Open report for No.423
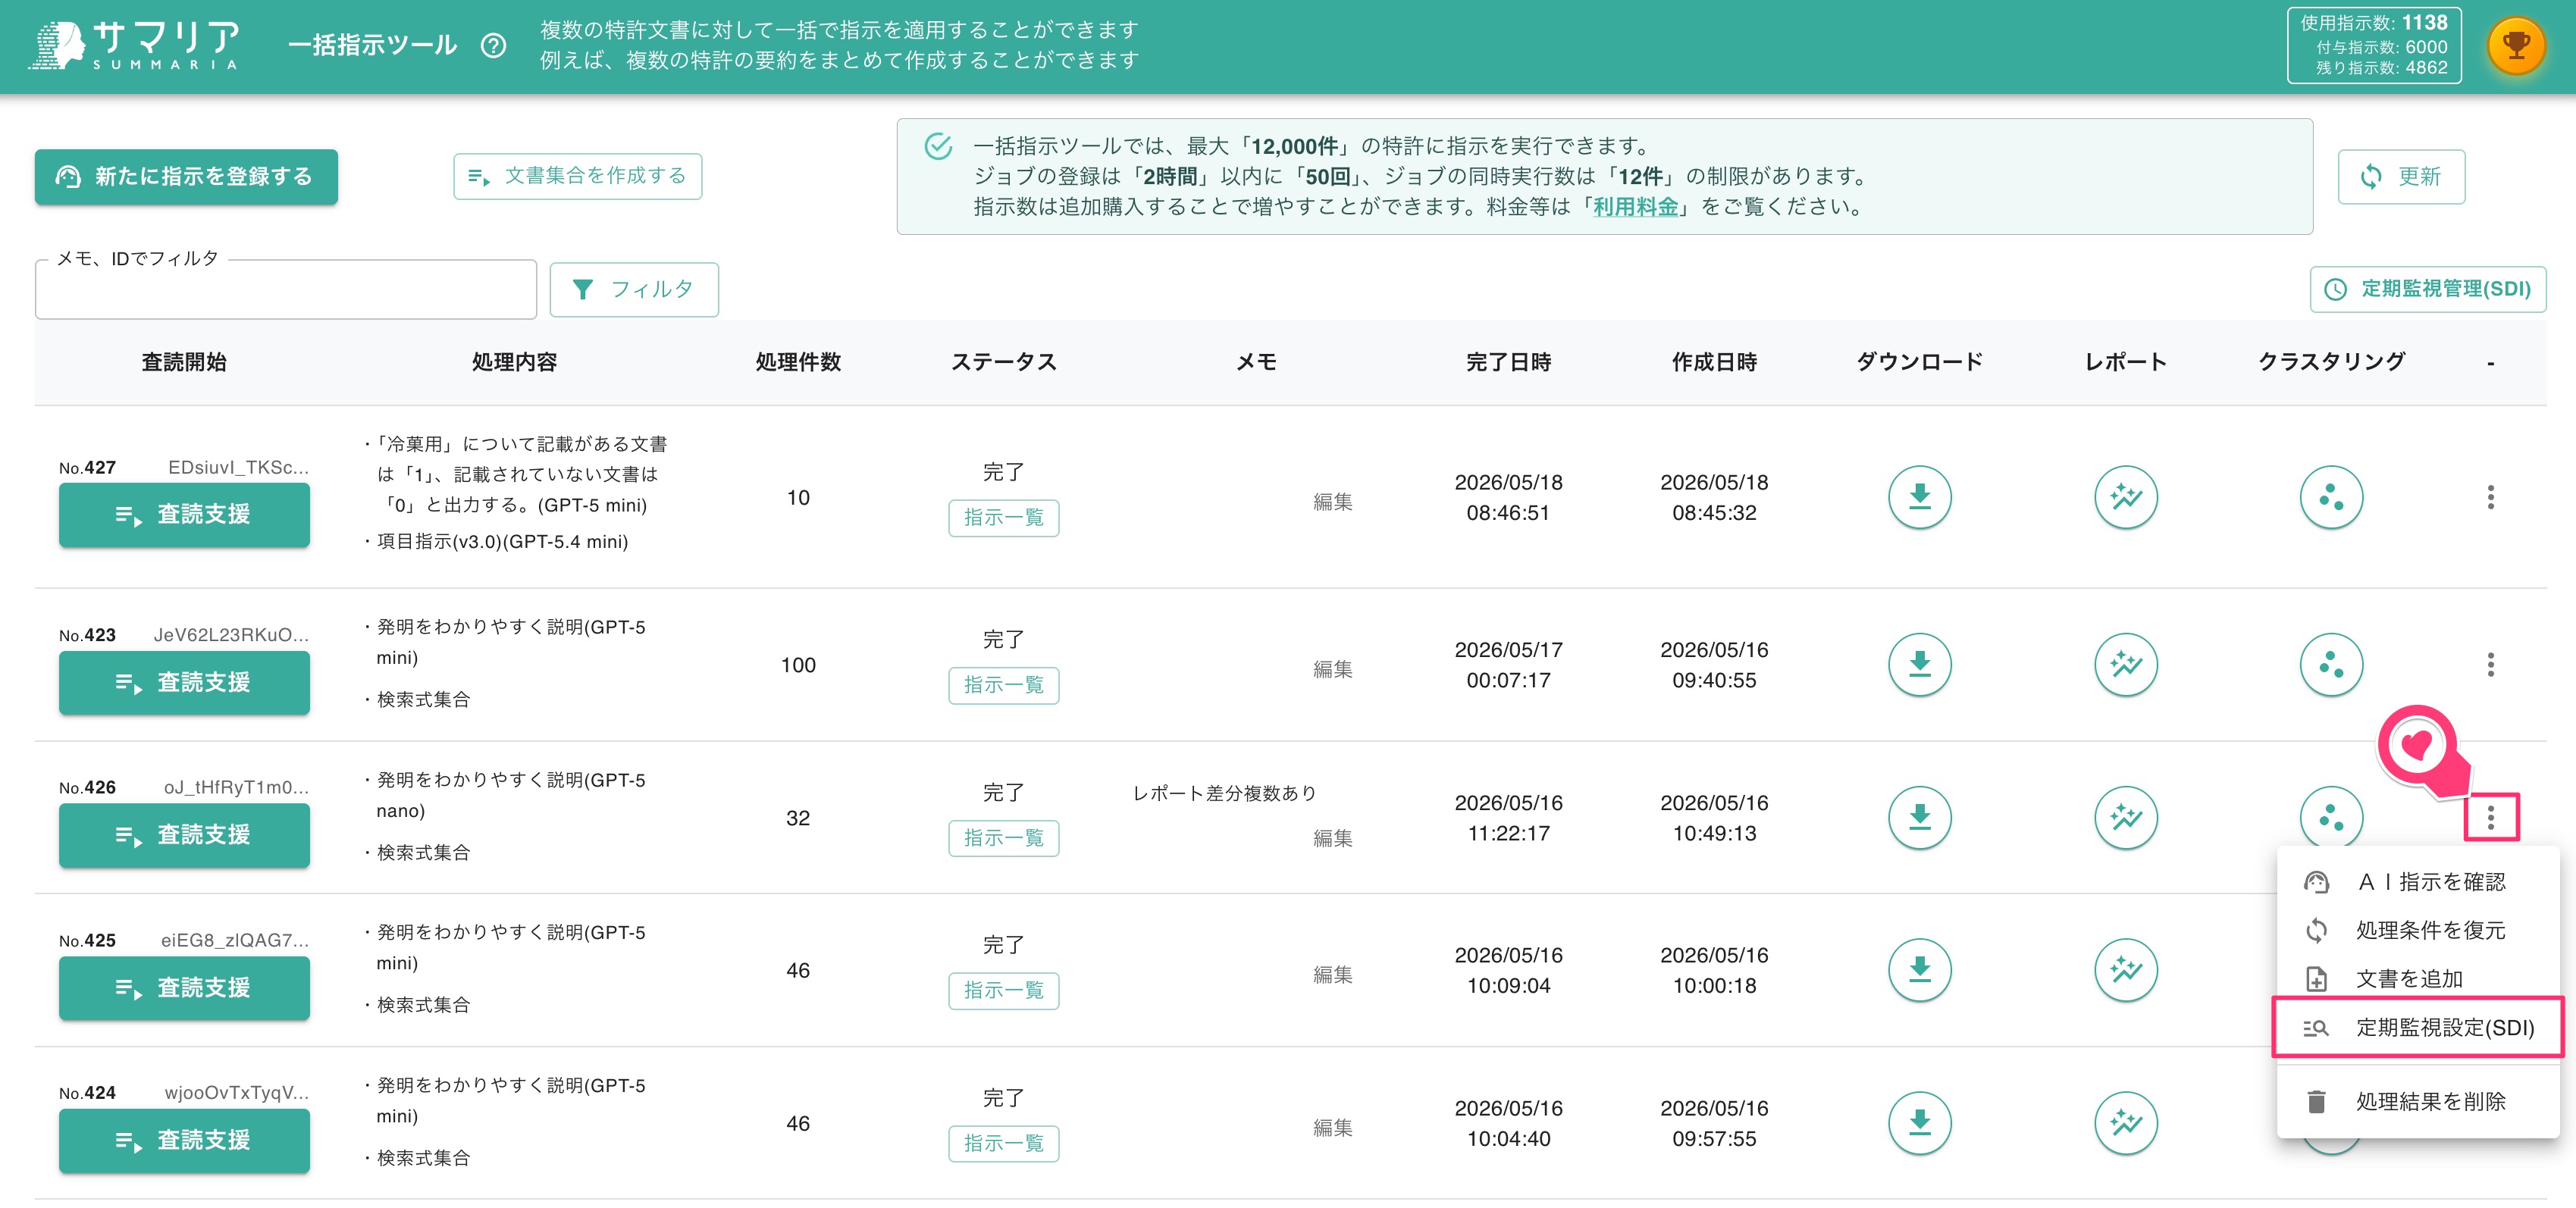This screenshot has height=1208, width=2576. [x=2125, y=665]
